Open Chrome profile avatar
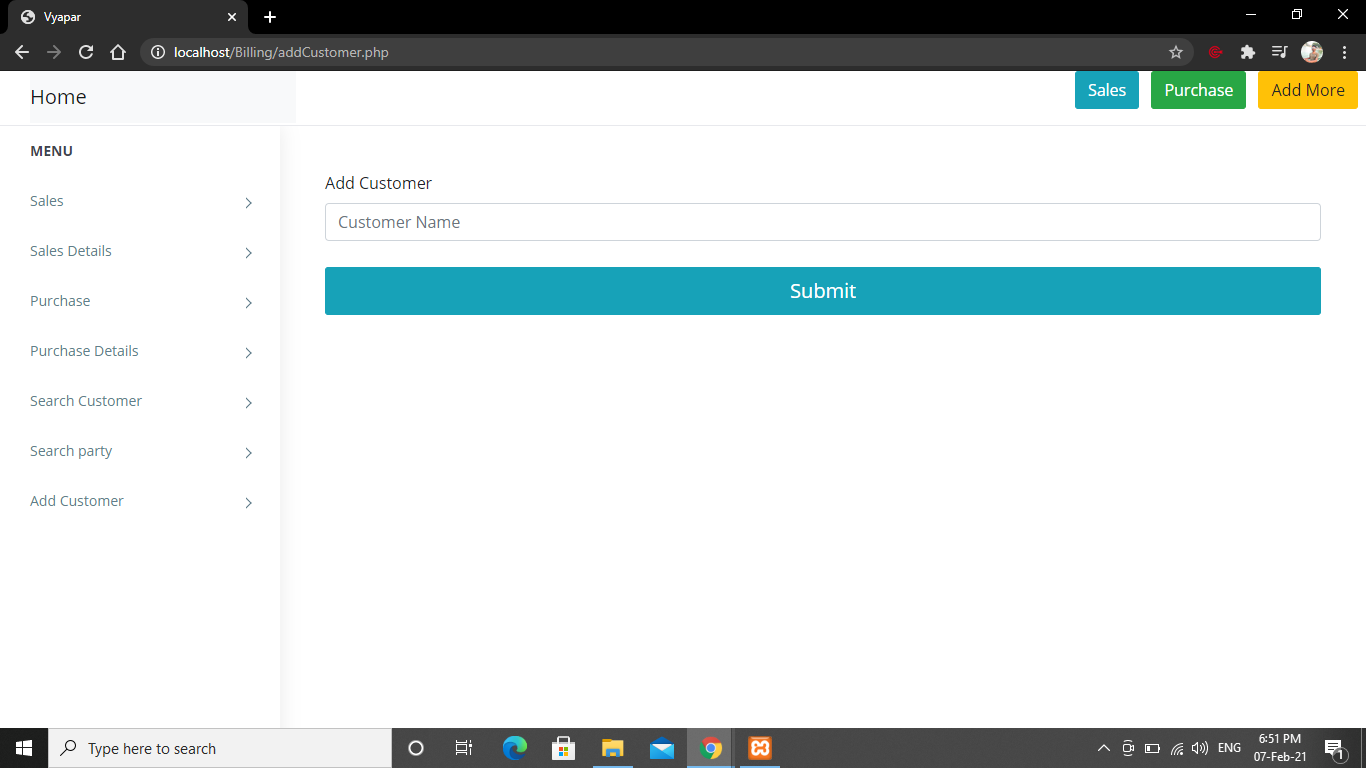 click(x=1312, y=52)
